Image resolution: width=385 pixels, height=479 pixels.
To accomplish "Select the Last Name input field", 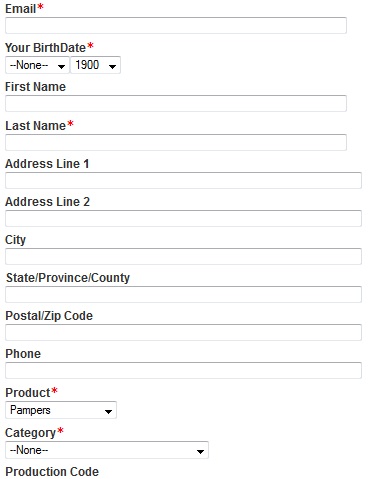I will pyautogui.click(x=176, y=142).
